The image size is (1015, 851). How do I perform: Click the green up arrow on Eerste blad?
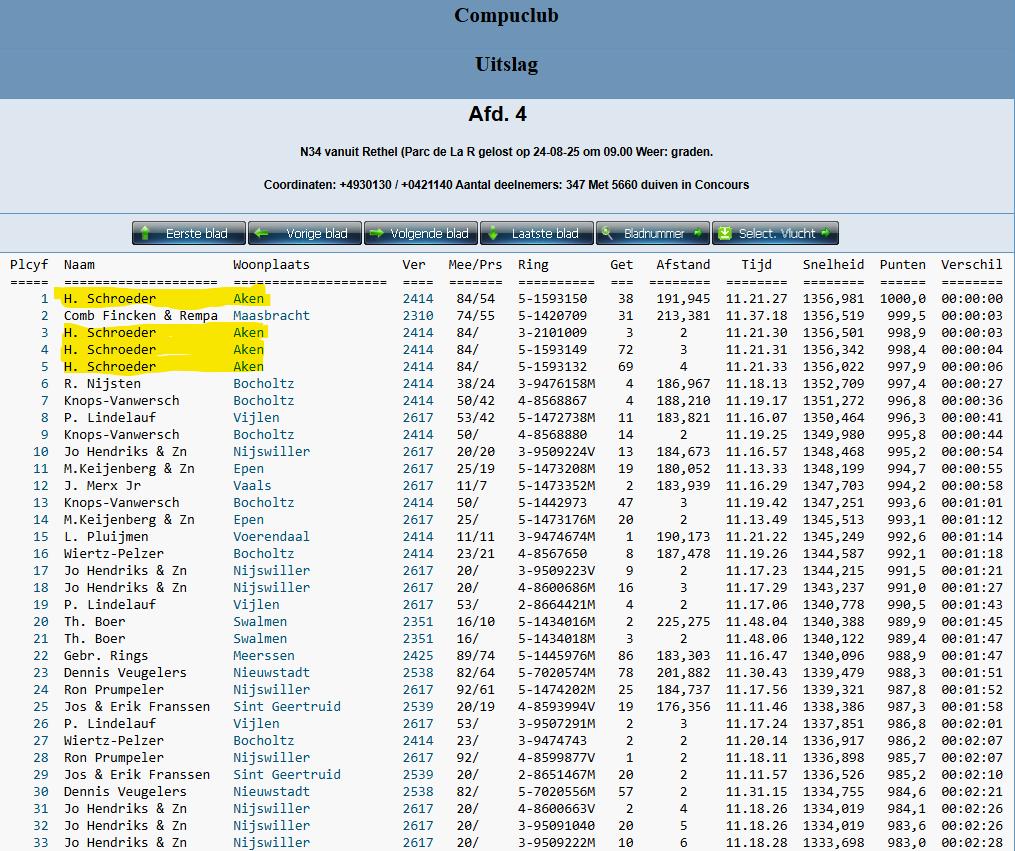coord(145,234)
